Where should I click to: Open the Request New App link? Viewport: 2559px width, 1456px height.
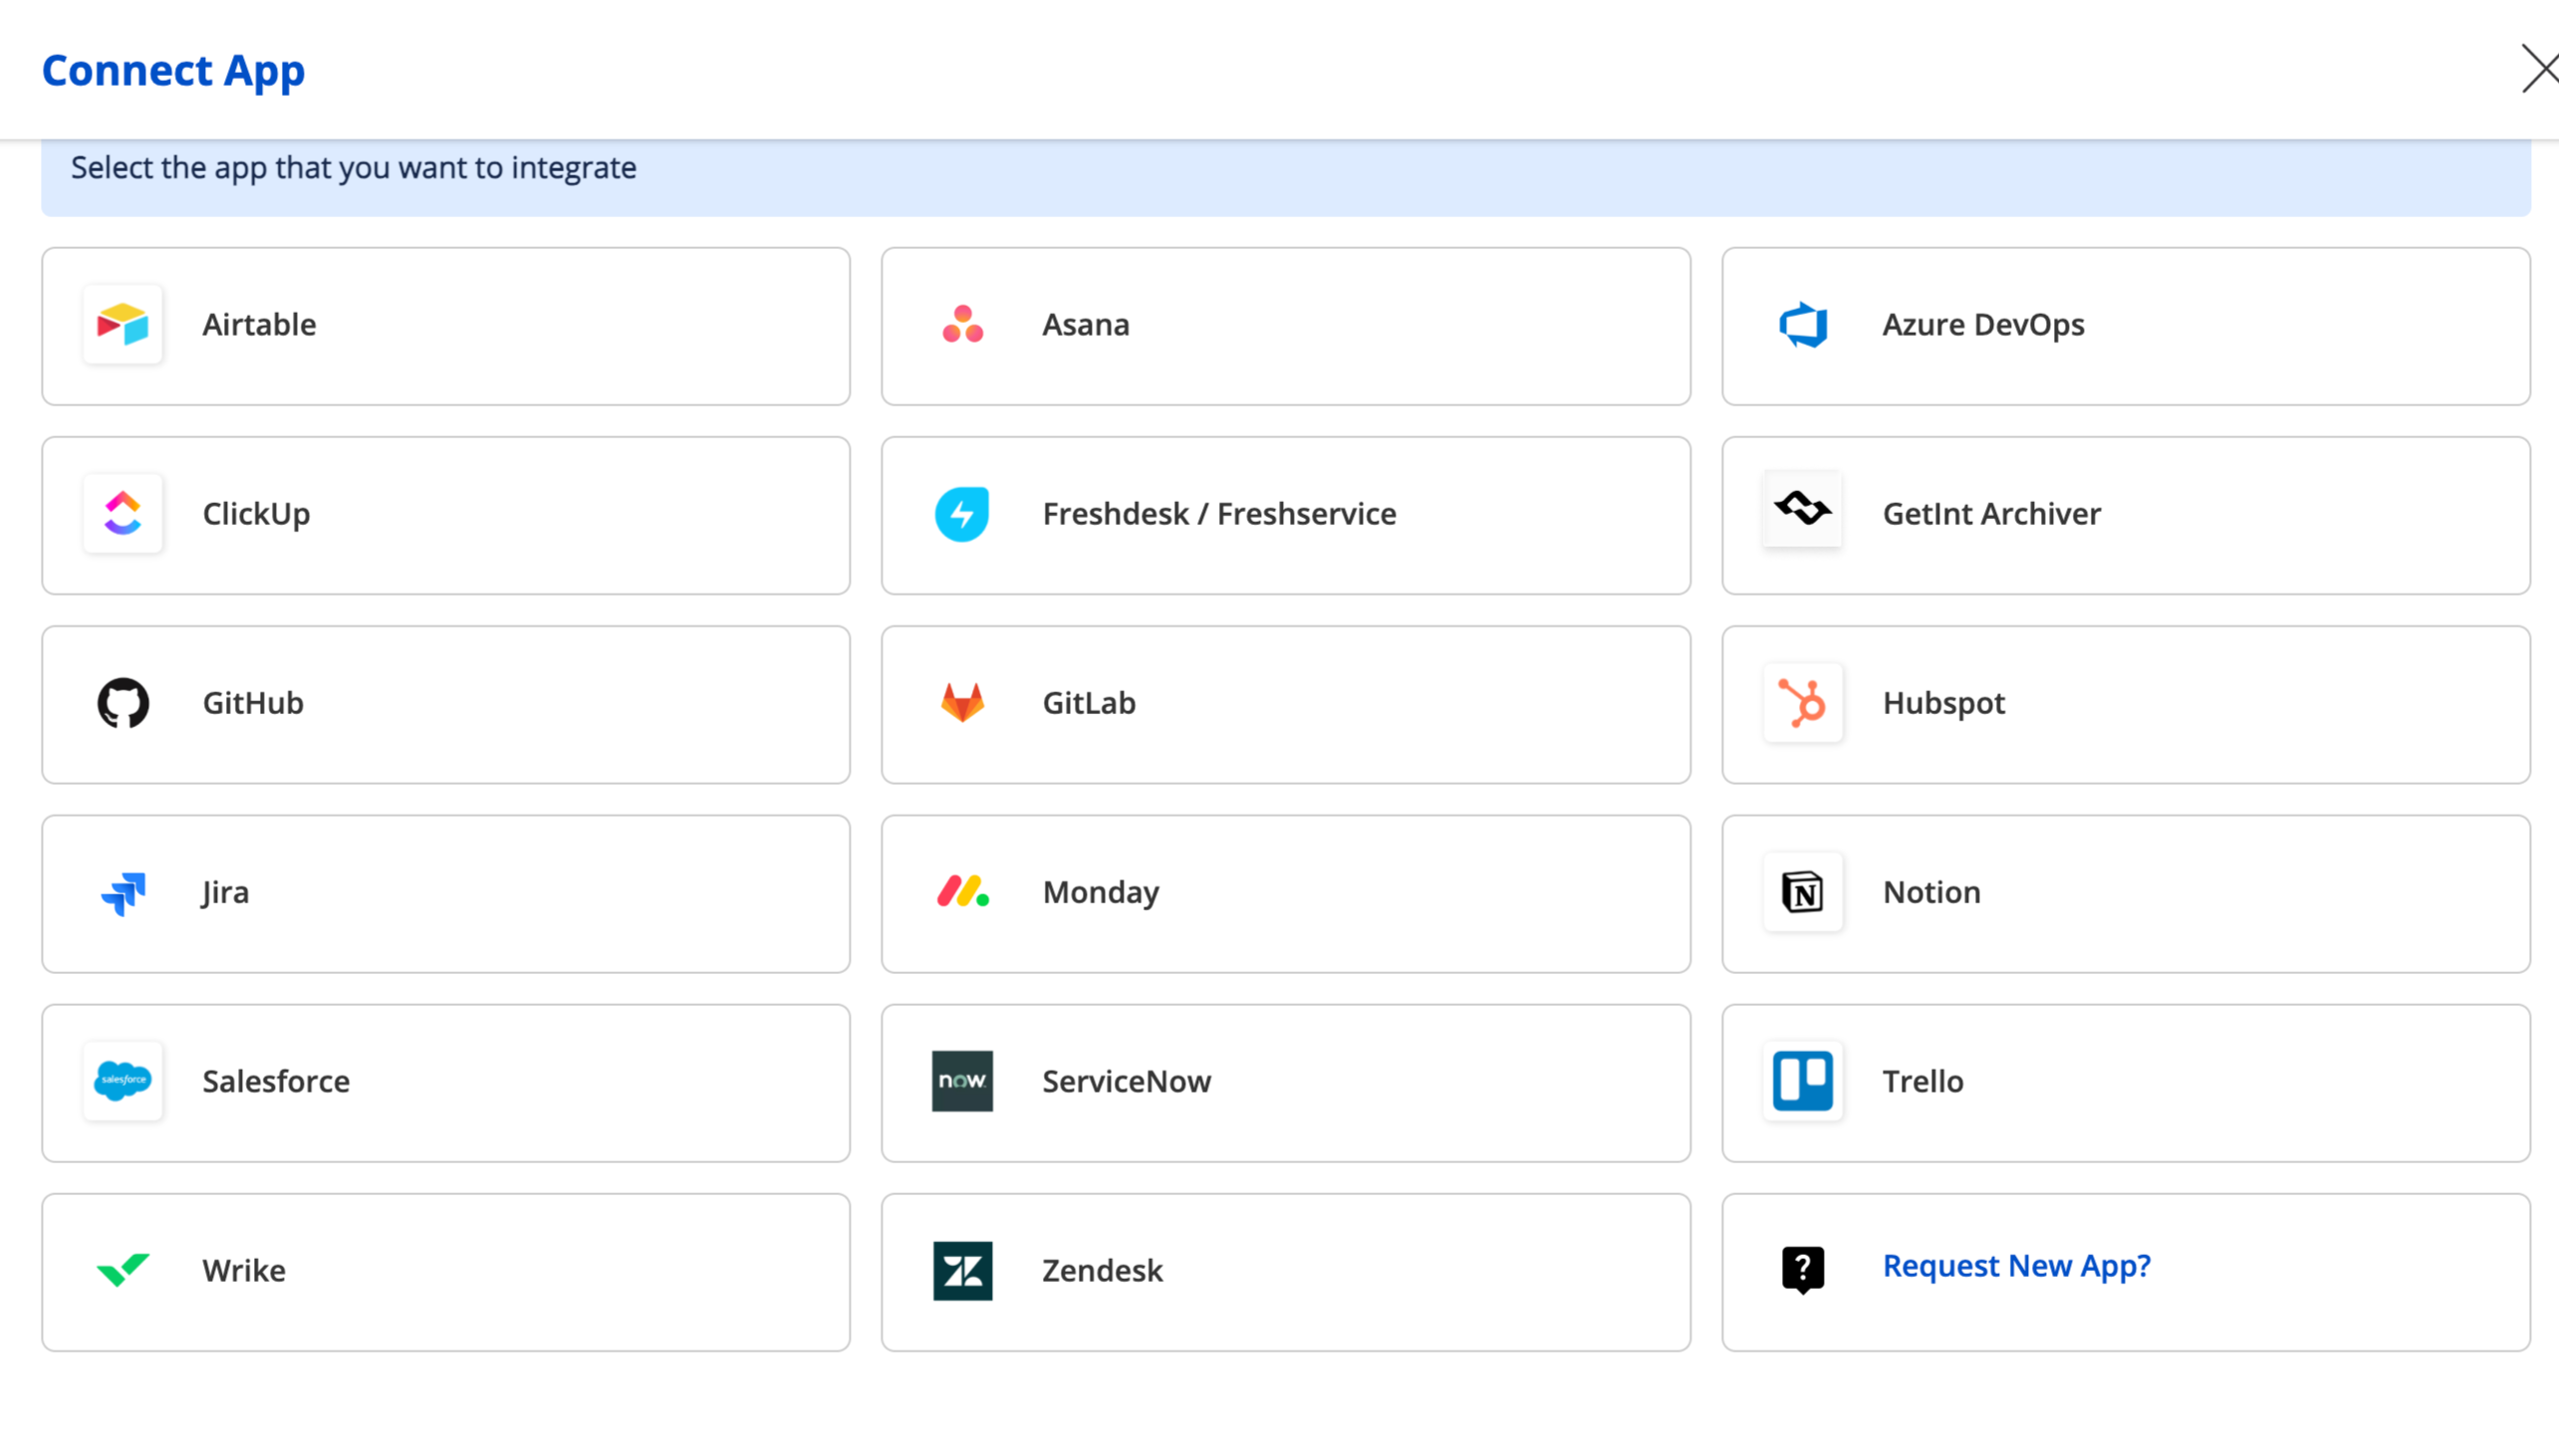click(x=2015, y=1265)
